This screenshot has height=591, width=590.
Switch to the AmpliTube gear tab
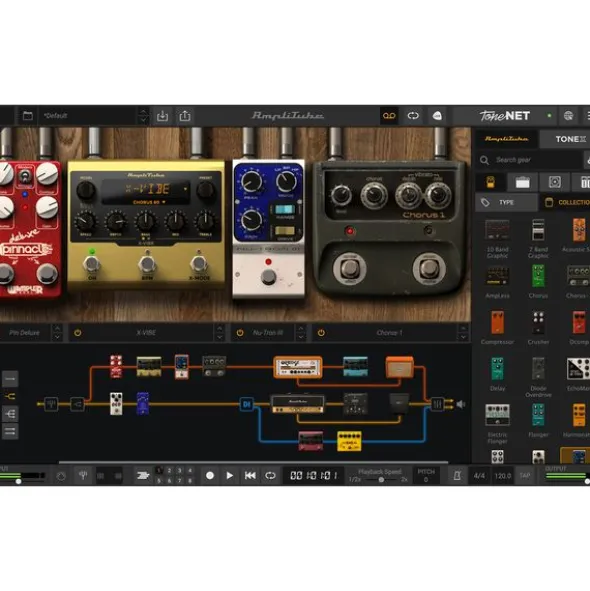click(506, 139)
